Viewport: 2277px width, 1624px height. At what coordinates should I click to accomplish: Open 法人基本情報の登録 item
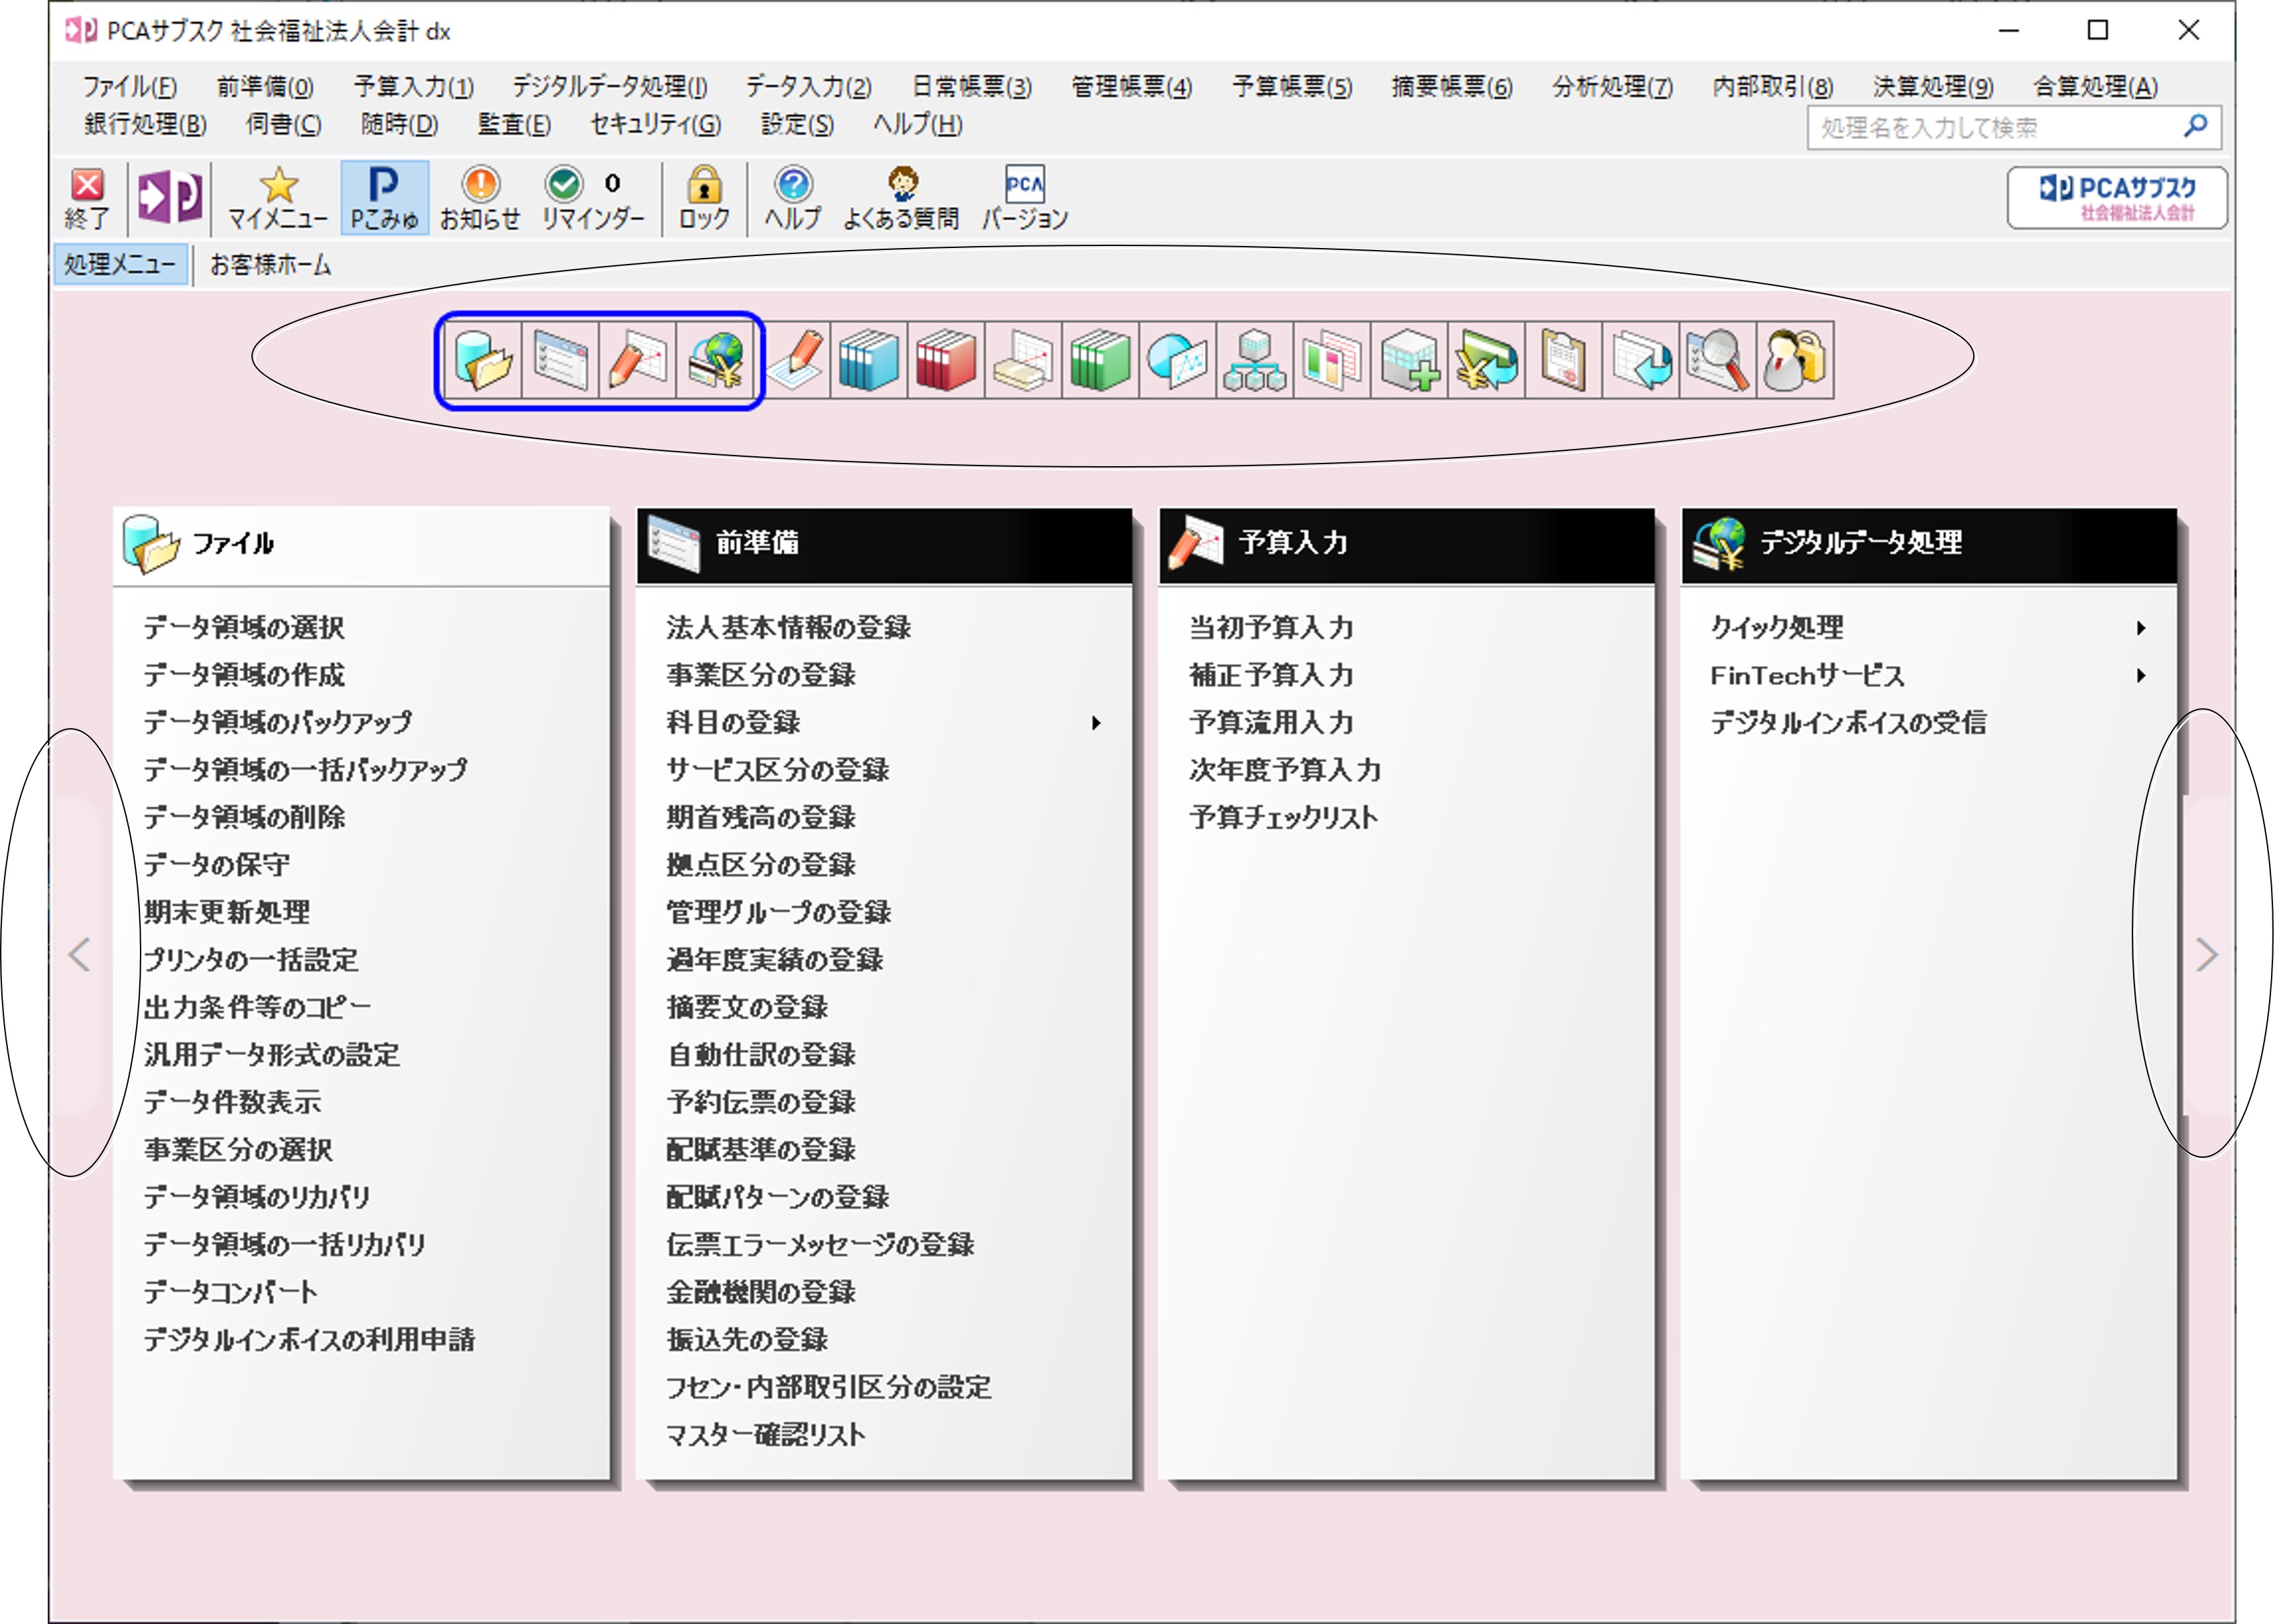tap(789, 627)
